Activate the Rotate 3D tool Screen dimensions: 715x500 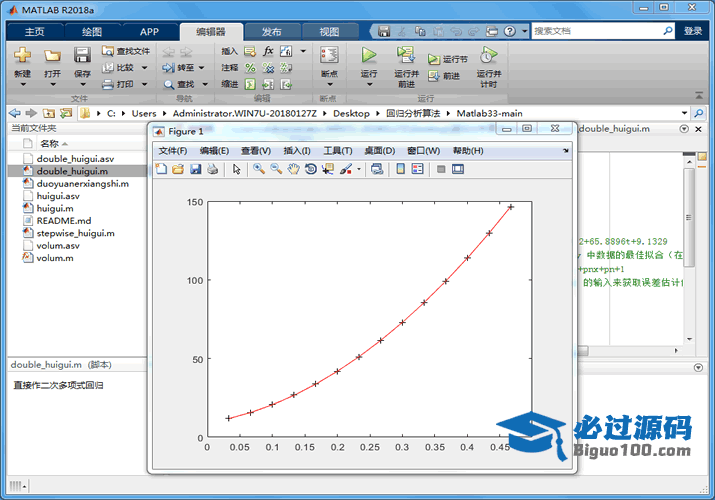(x=311, y=169)
